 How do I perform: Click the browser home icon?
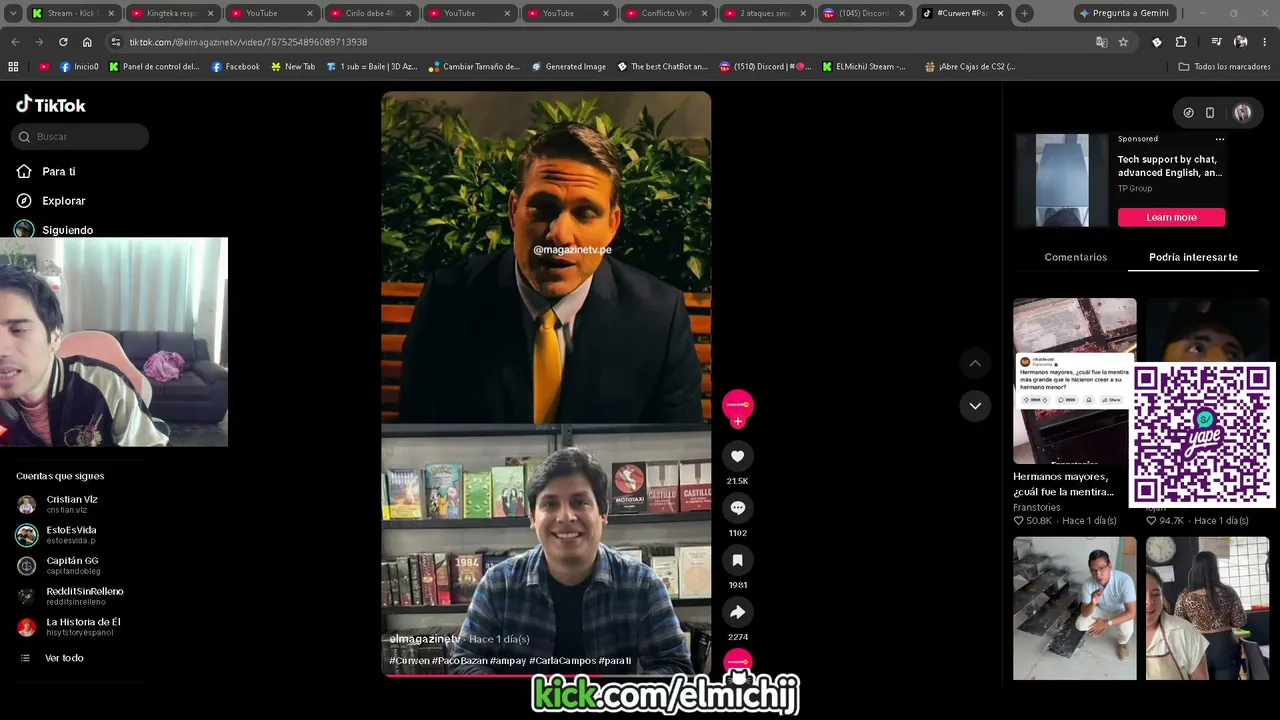[87, 42]
